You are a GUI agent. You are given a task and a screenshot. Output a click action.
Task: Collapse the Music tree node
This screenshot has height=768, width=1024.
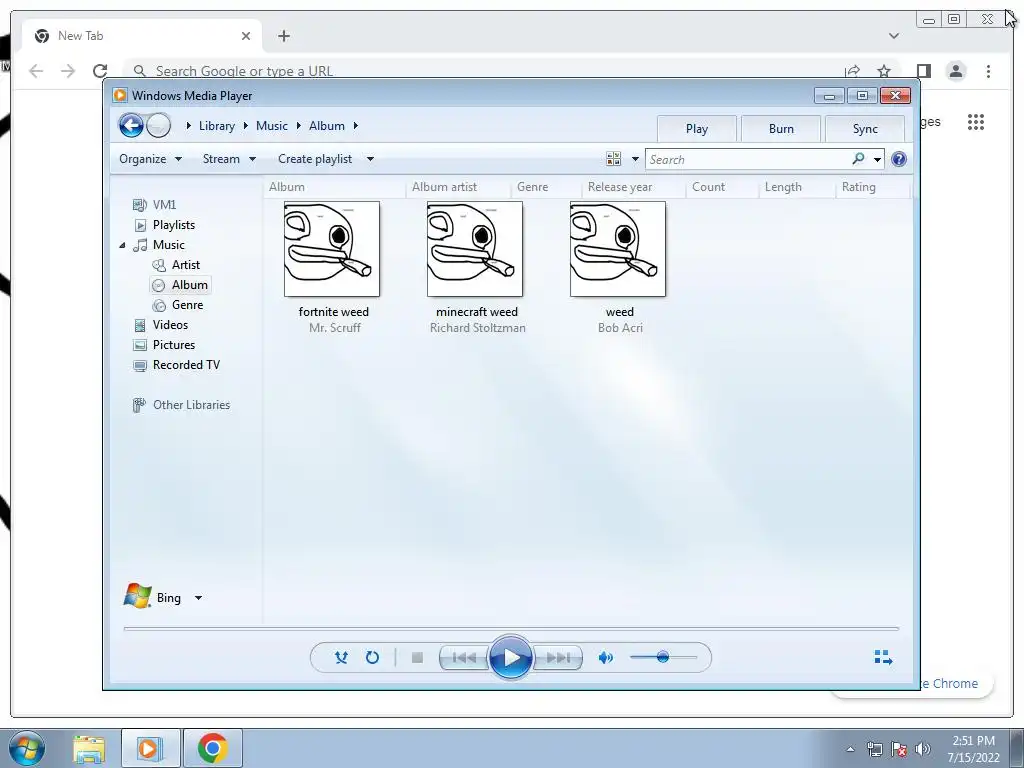tap(122, 245)
